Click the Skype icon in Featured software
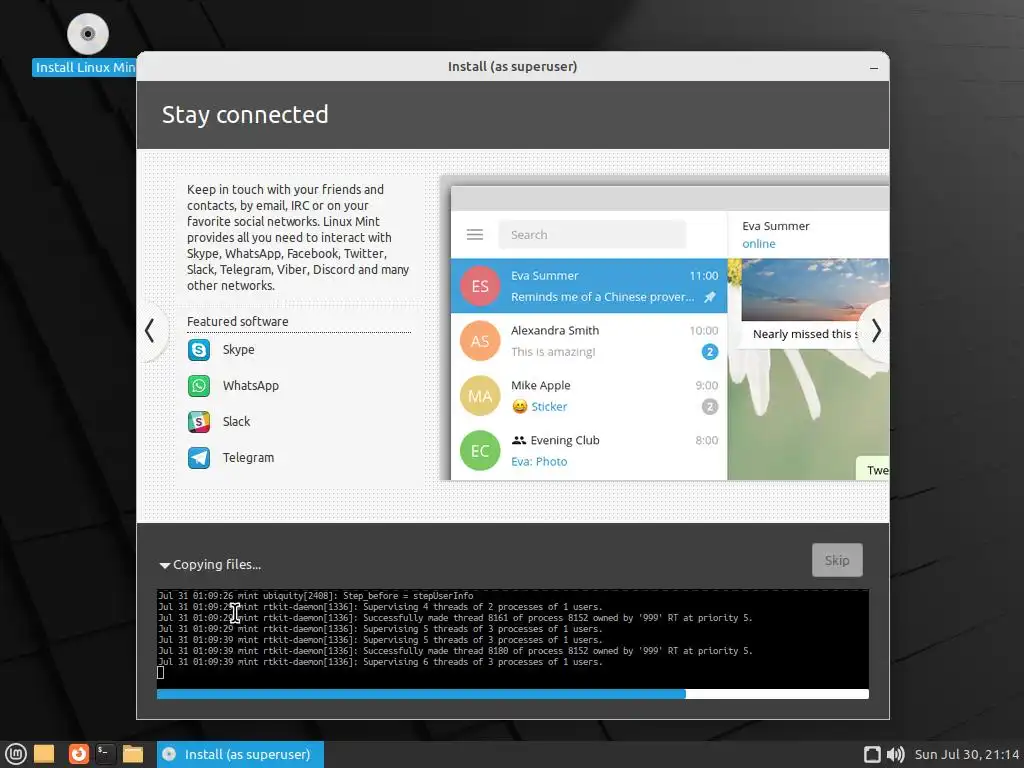1024x768 pixels. (199, 350)
